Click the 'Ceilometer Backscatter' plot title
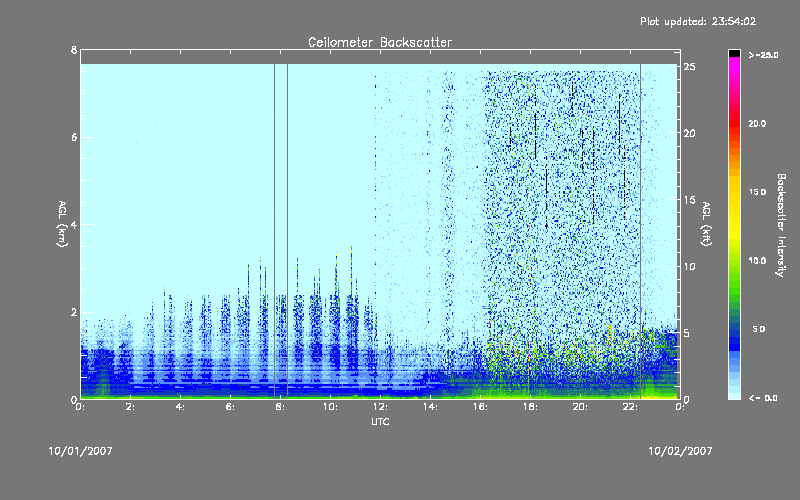Image resolution: width=800 pixels, height=500 pixels. coord(380,42)
